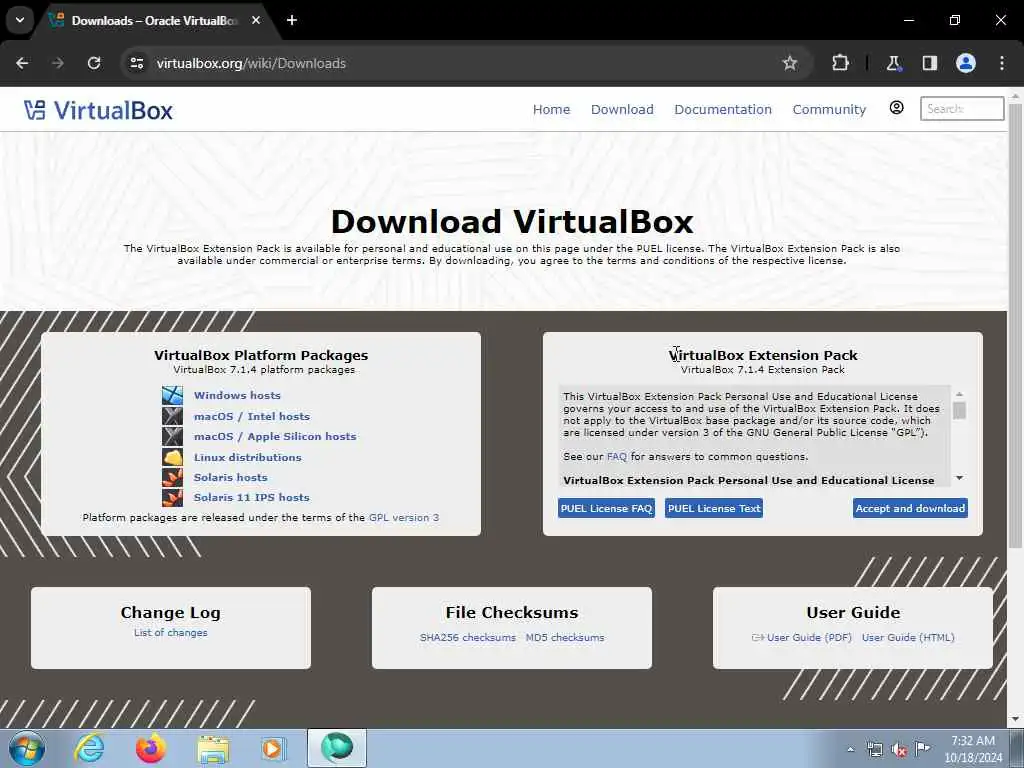Launch Firefox from the taskbar
This screenshot has height=768, width=1024.
tap(151, 748)
